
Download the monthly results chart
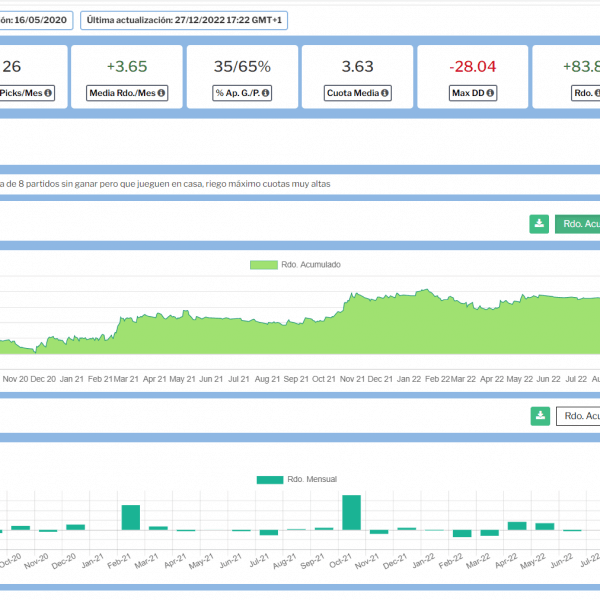(540, 416)
